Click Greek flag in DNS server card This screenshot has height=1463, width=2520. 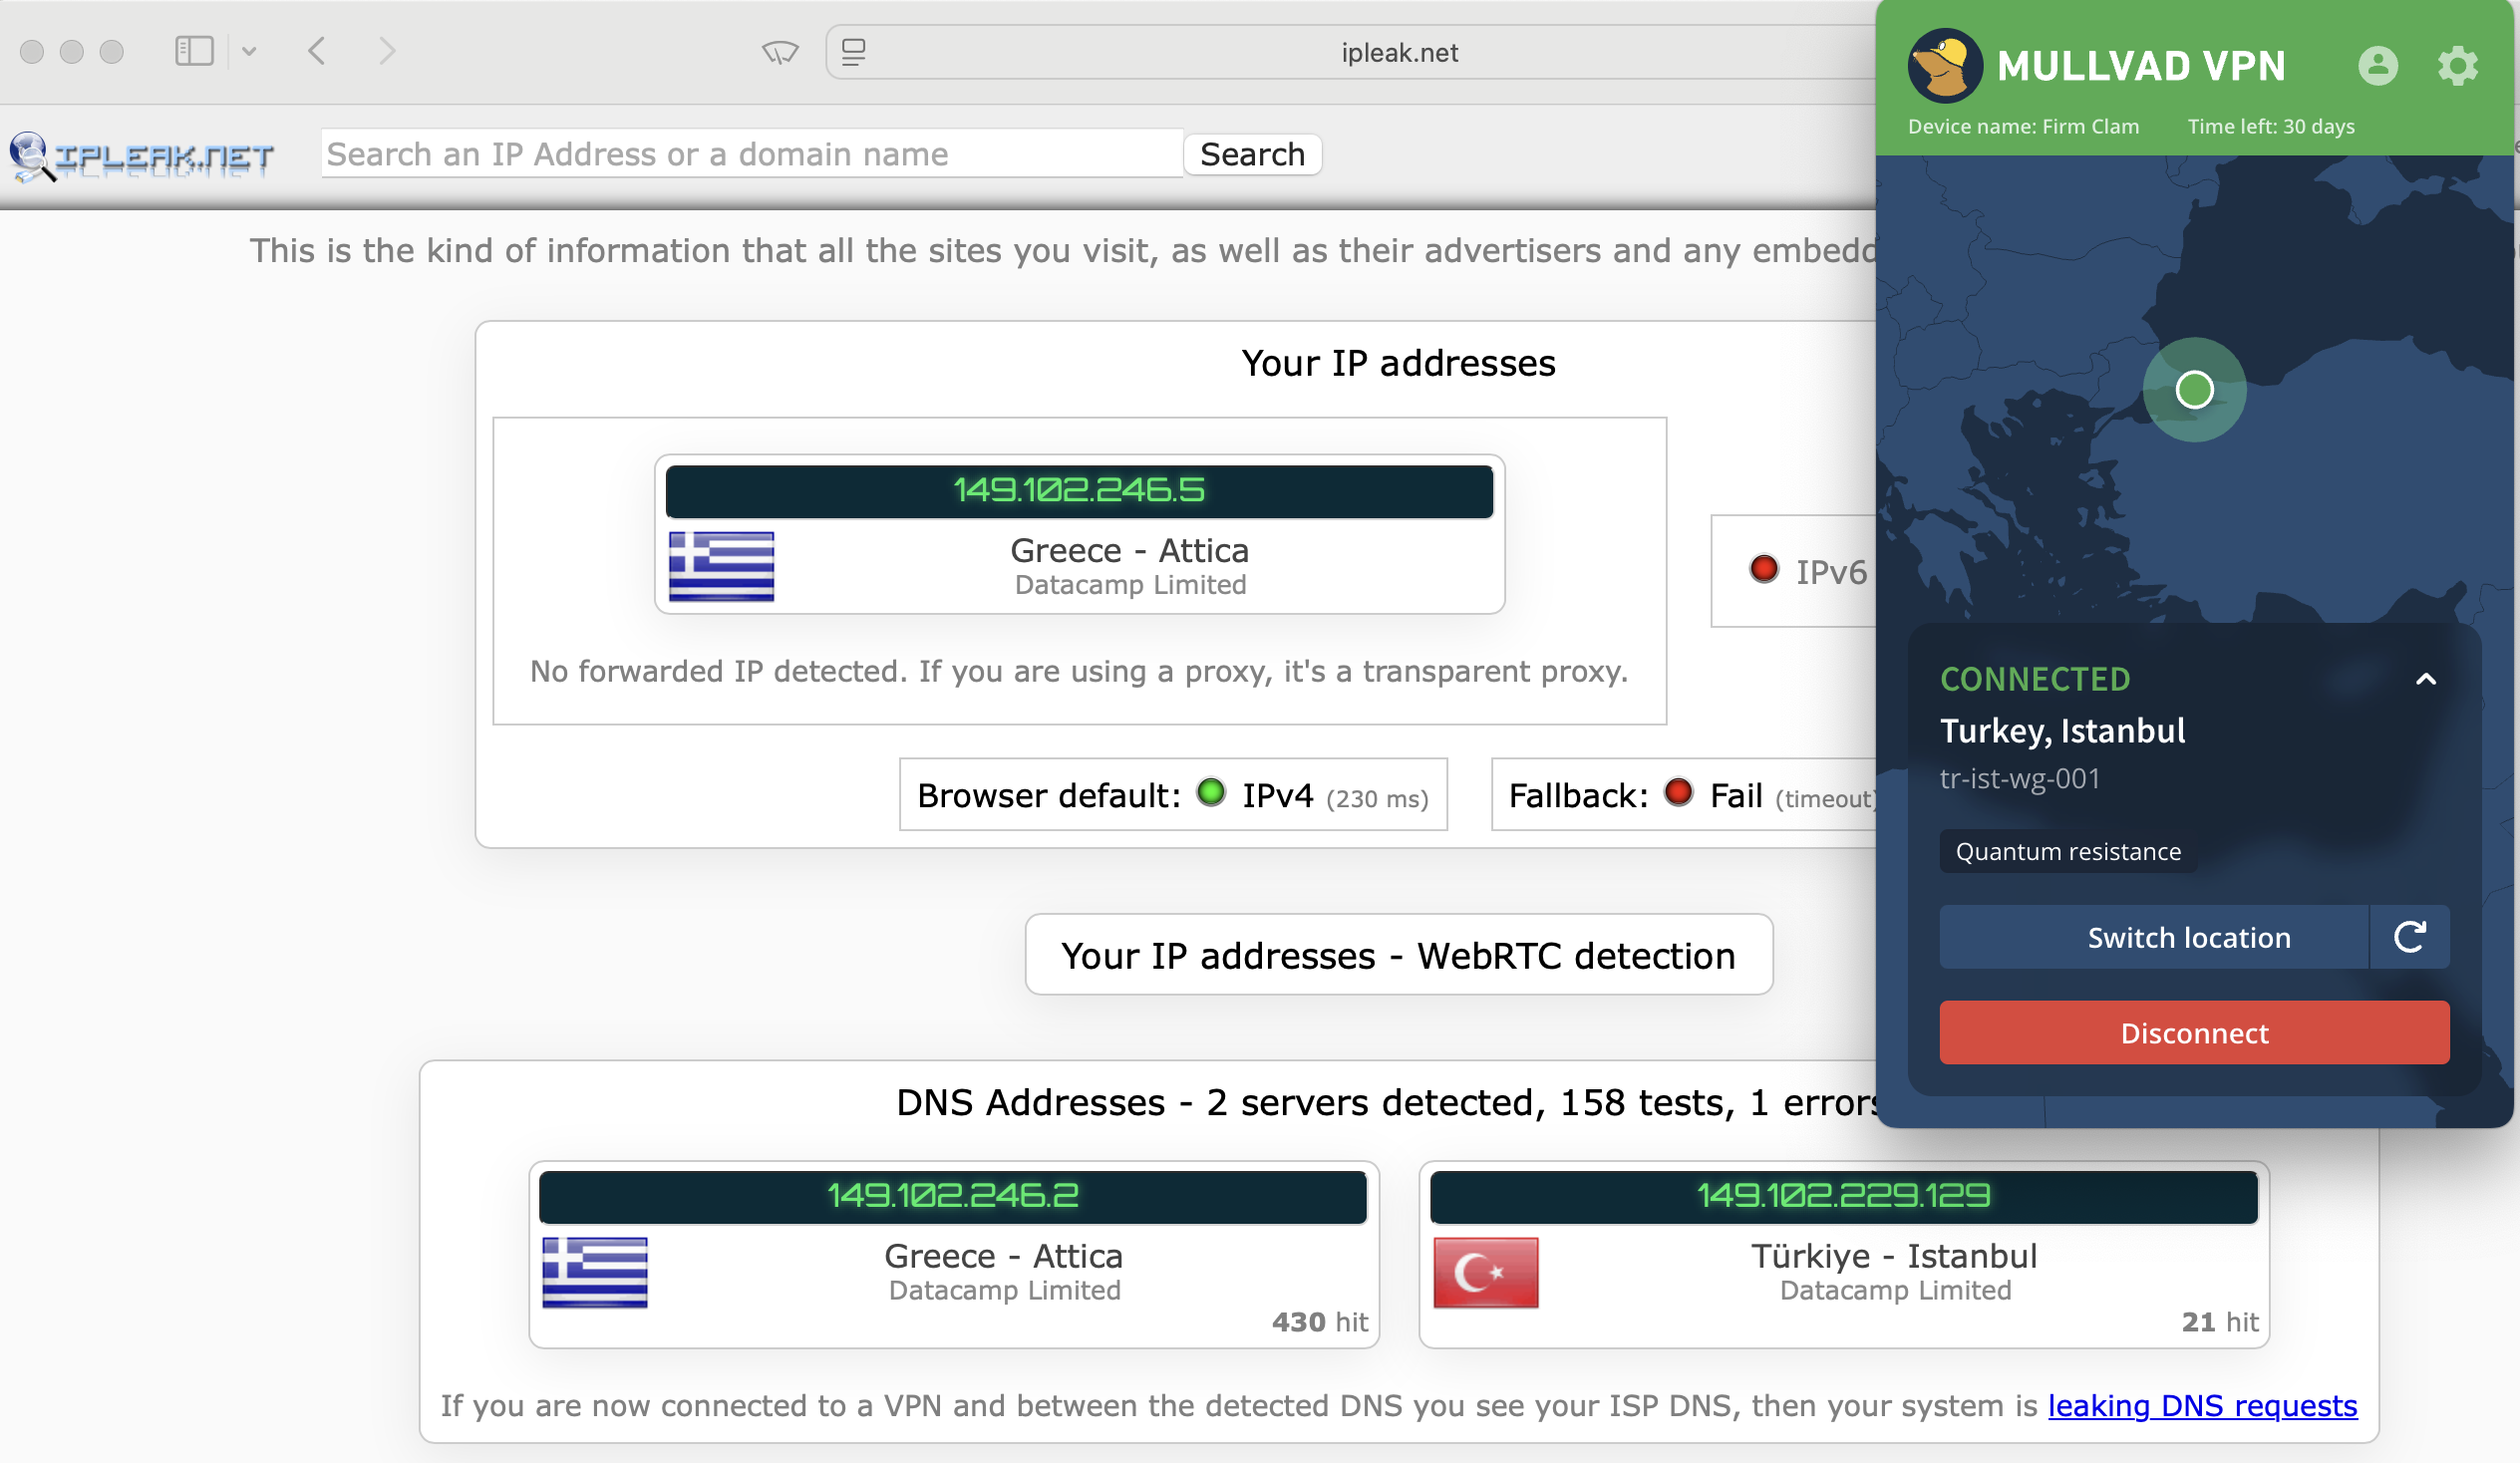tap(594, 1272)
